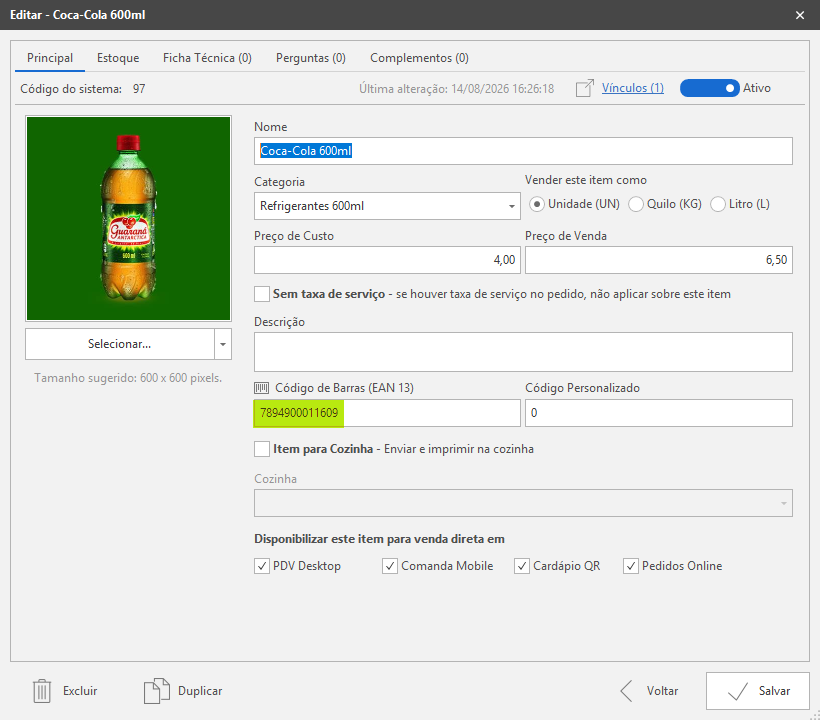Screen dimensions: 820x720
Task: Uncheck the Pedidos Online checkbox
Action: tap(631, 566)
